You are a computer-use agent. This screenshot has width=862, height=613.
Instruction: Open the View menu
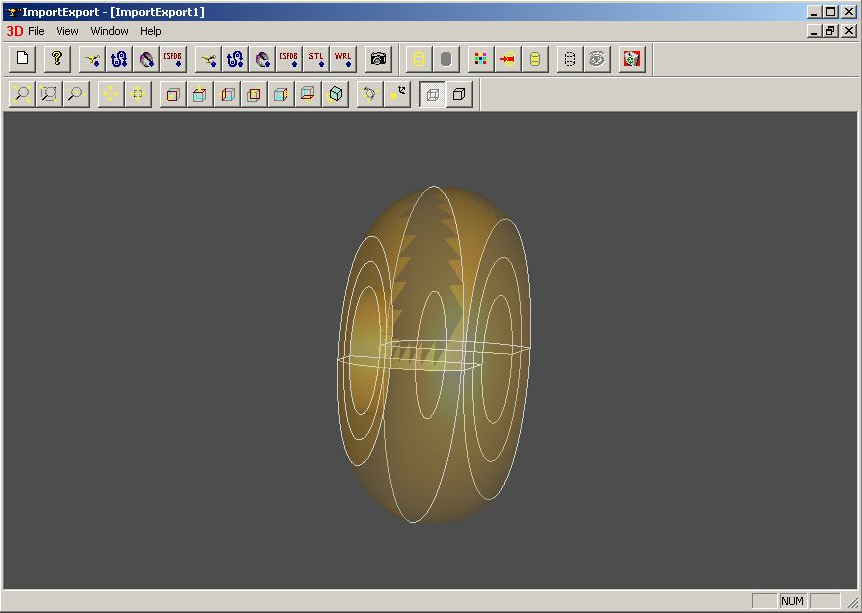click(67, 31)
